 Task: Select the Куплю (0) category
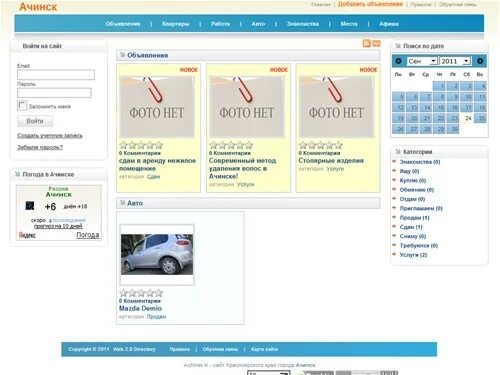click(413, 181)
